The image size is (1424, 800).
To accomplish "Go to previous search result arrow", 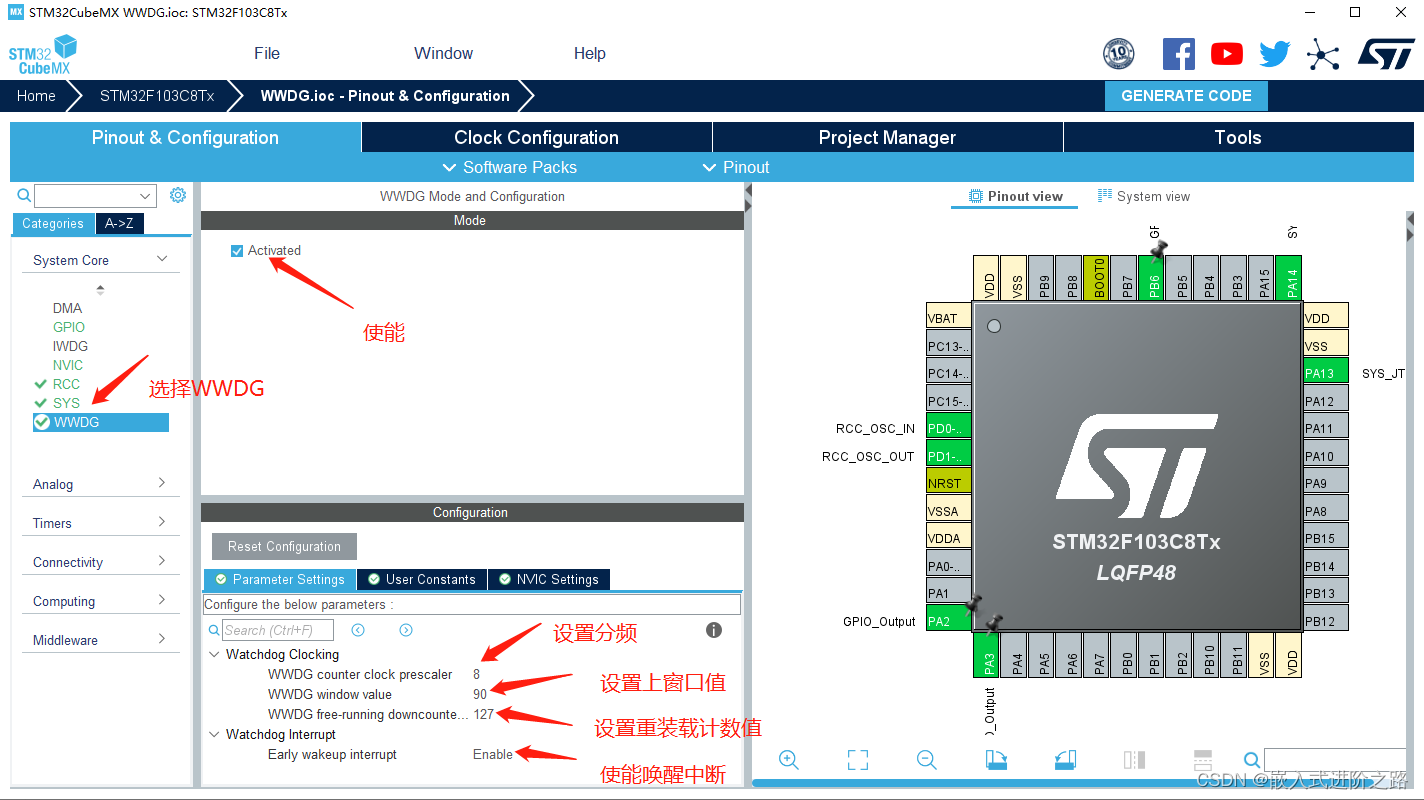I will click(x=358, y=630).
